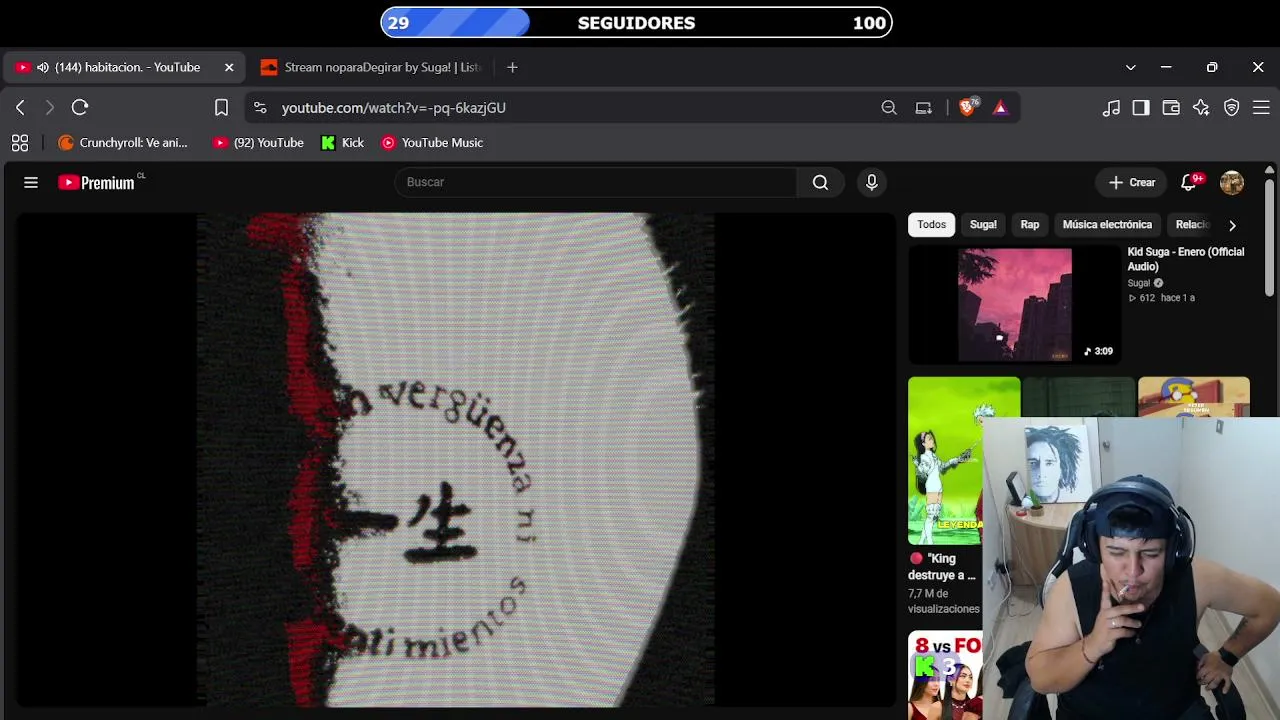Focus the address bar URL
Screen dimensions: 1280x720
[x=394, y=107]
